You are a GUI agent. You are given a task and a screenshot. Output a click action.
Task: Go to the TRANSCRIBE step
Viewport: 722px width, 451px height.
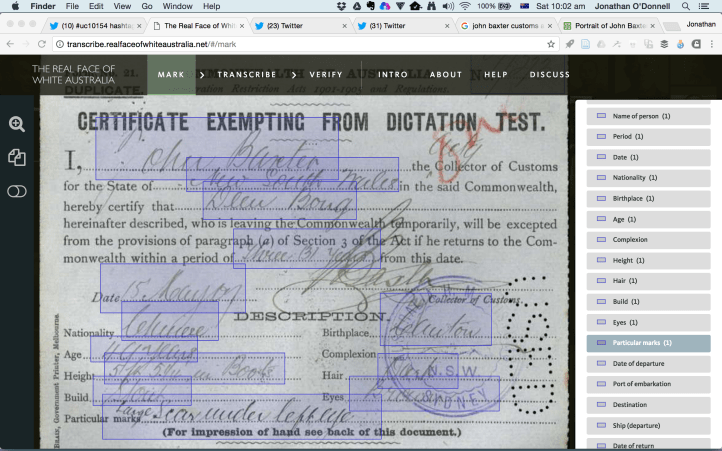coord(246,75)
